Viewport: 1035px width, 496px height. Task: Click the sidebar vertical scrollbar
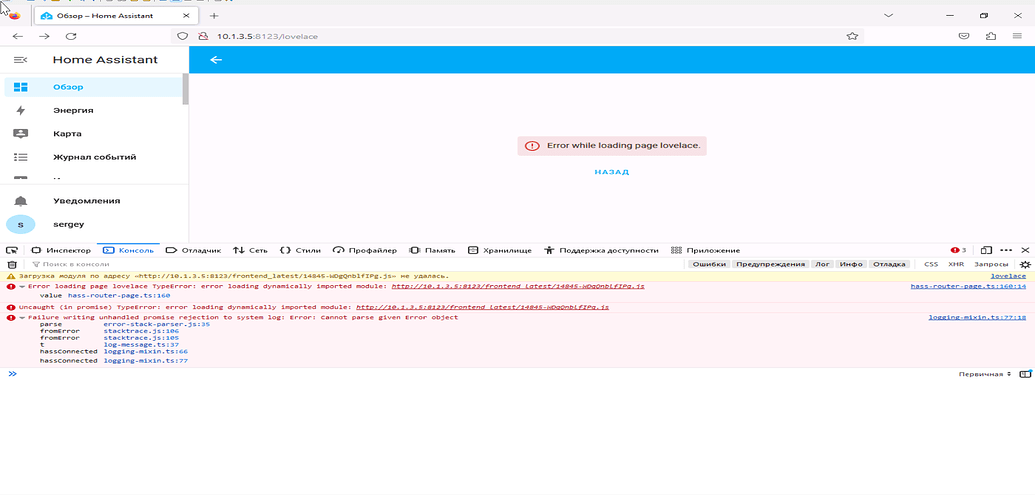[185, 89]
